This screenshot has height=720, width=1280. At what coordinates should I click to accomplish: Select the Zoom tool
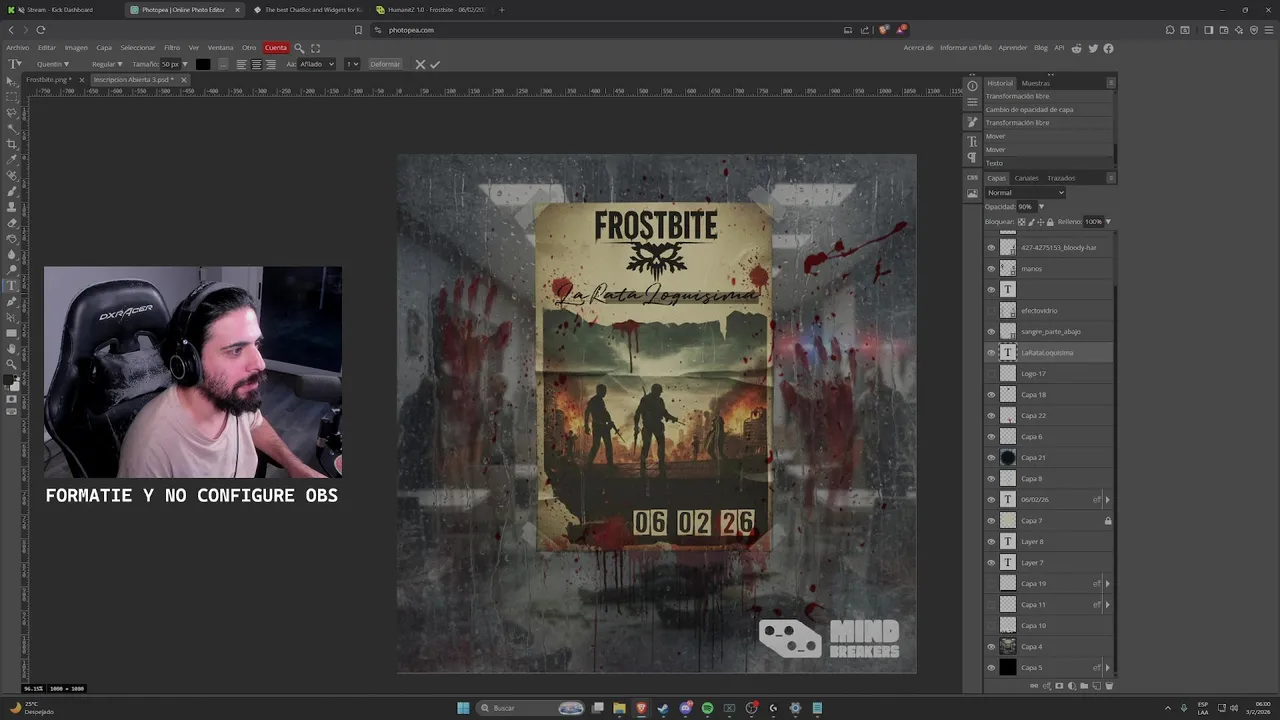(12, 364)
